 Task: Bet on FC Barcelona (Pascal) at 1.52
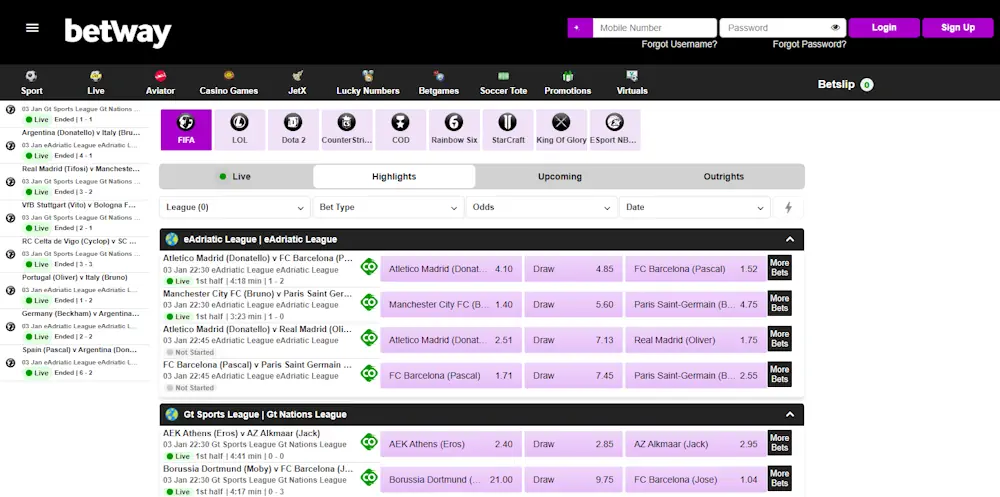point(695,269)
